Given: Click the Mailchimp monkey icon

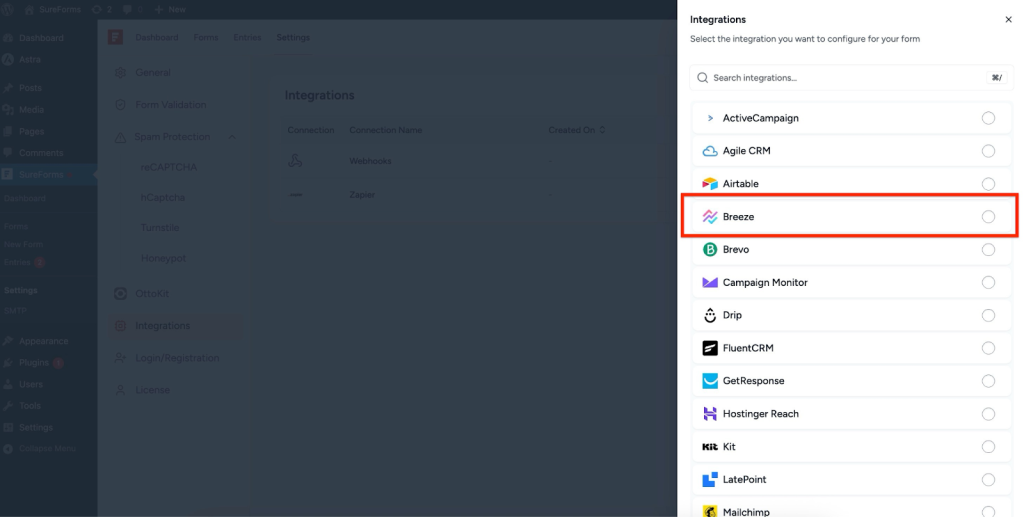Looking at the screenshot, I should coord(710,512).
